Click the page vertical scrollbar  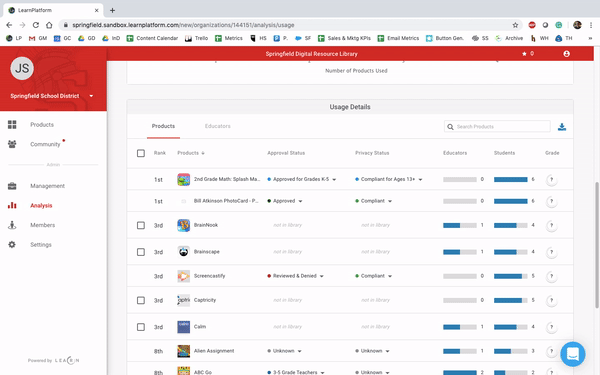597,245
